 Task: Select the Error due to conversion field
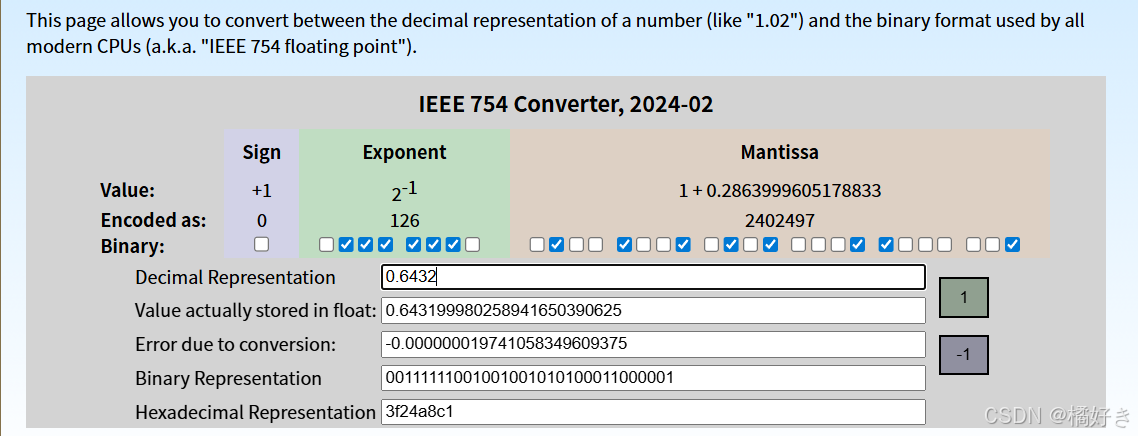(653, 345)
